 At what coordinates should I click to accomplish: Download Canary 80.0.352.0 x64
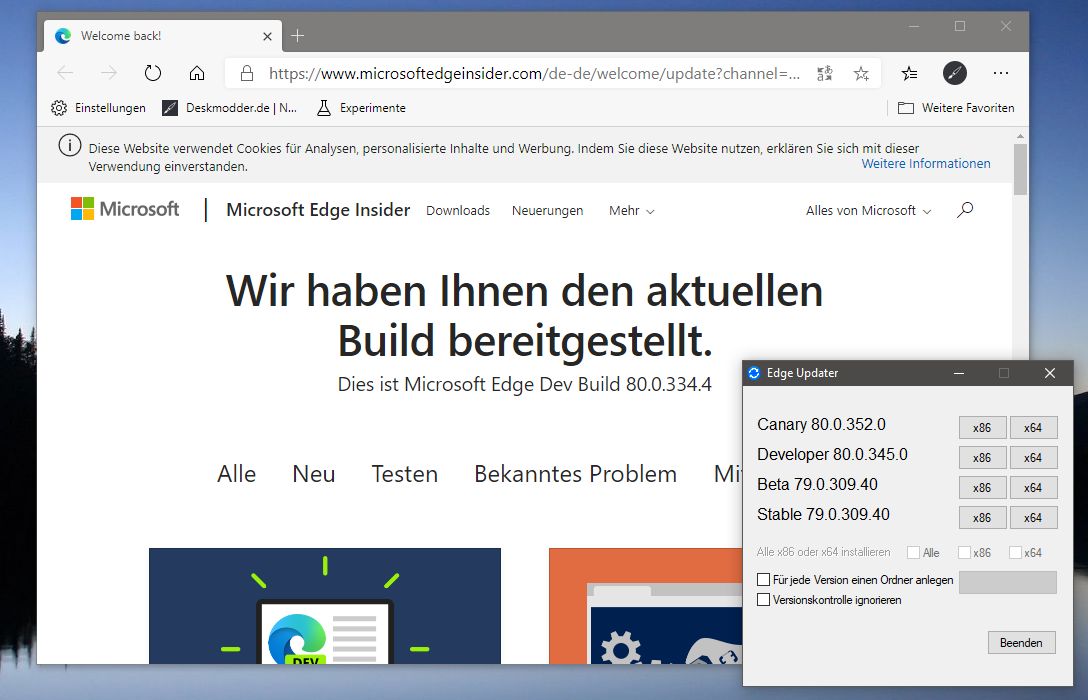tap(1033, 427)
